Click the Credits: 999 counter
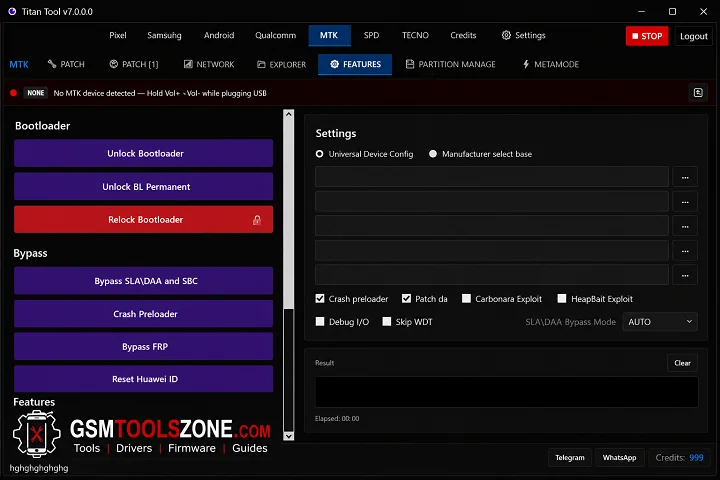 click(679, 457)
